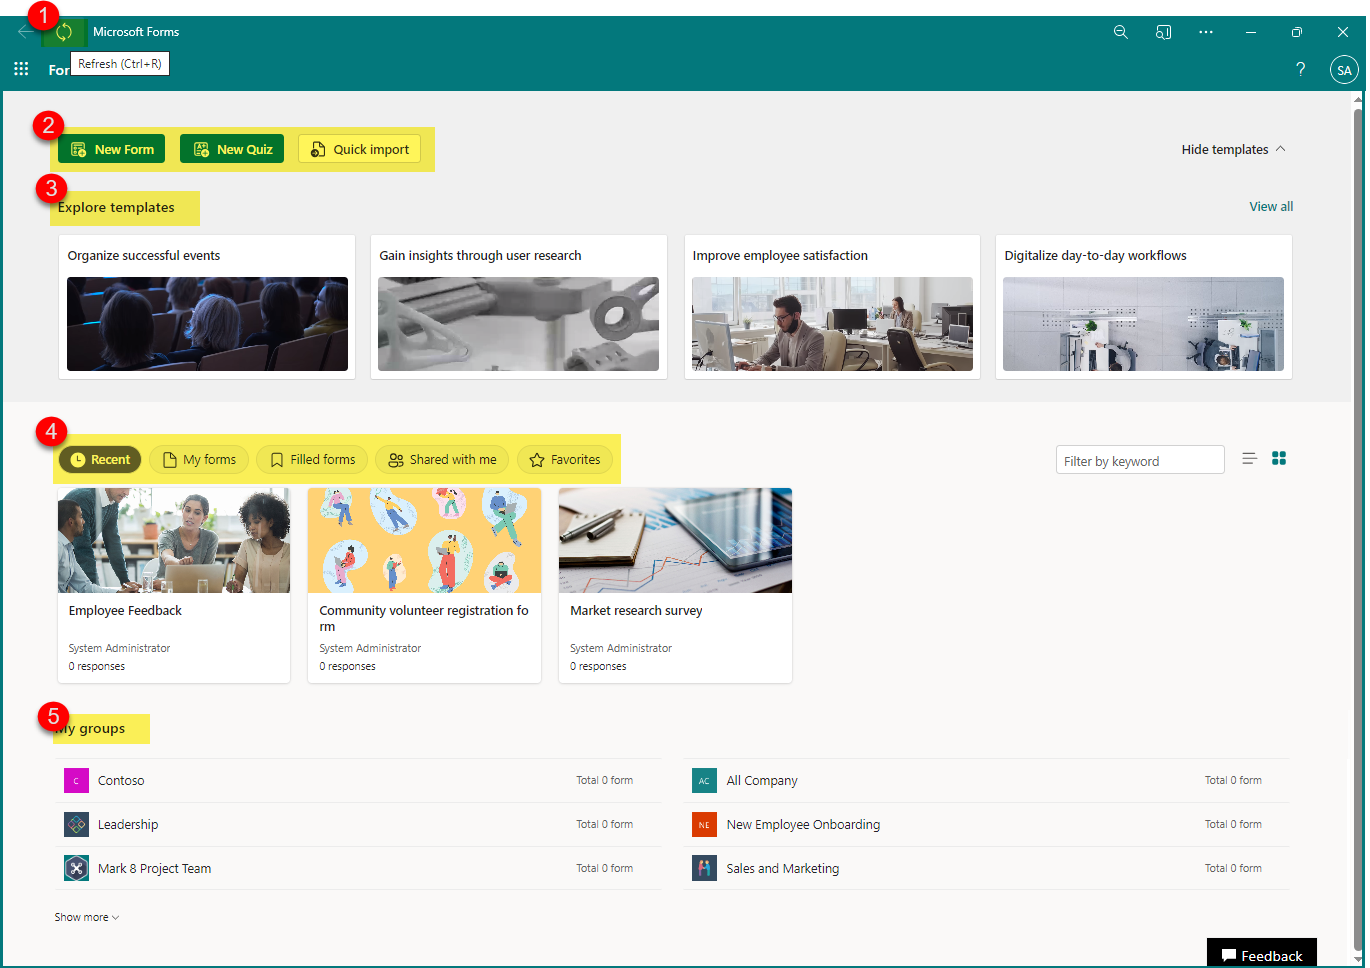Open Help with the question mark icon
Screen dimensions: 1370x968
pos(1300,69)
